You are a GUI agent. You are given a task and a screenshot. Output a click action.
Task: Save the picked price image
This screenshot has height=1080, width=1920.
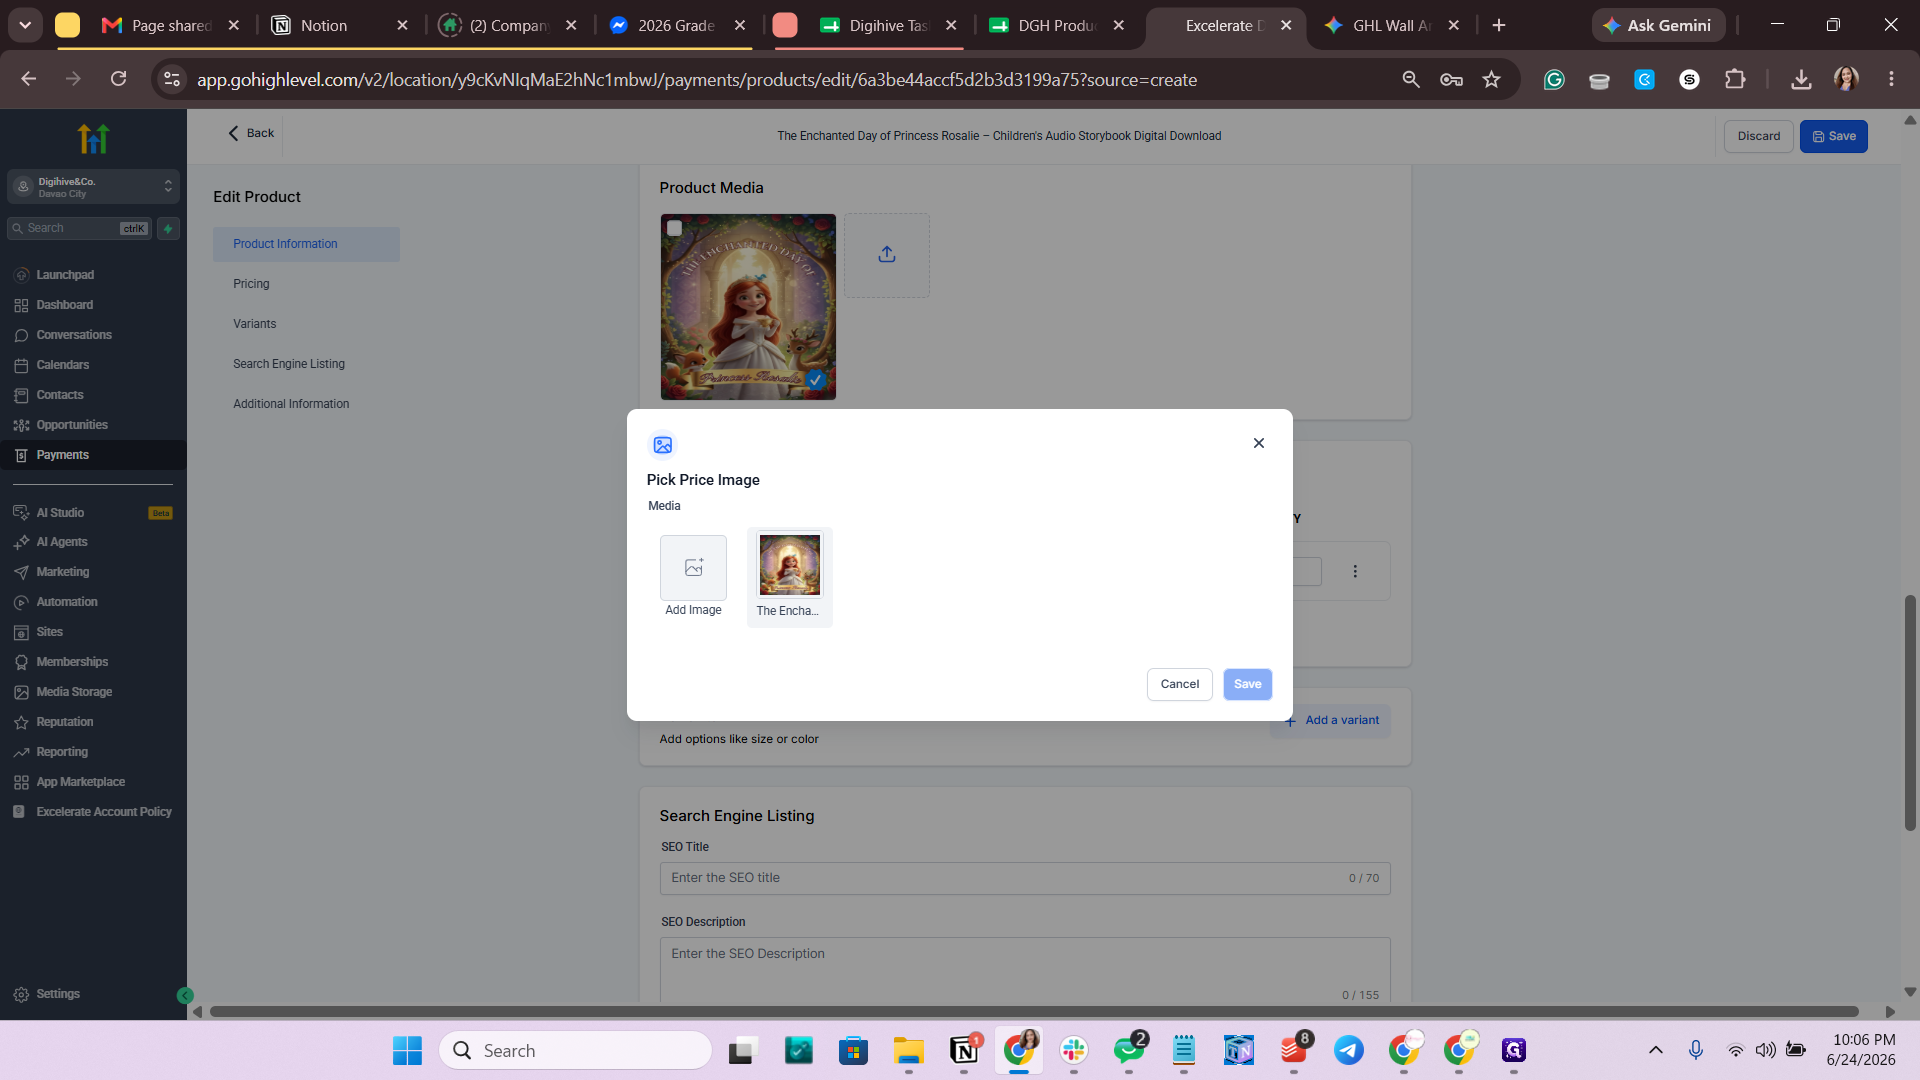(1247, 684)
